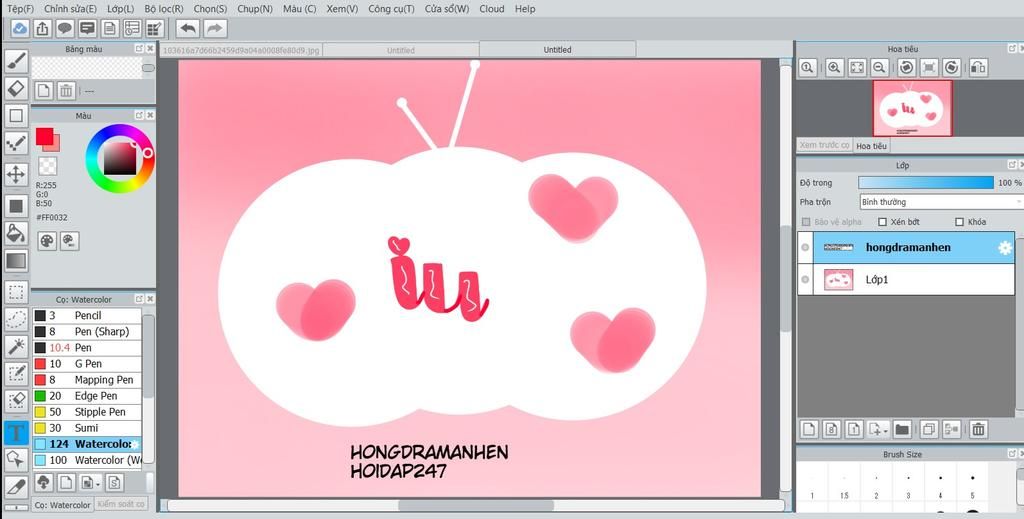Click the speech bubble comment icon
The width and height of the screenshot is (1024, 519).
[x=65, y=28]
